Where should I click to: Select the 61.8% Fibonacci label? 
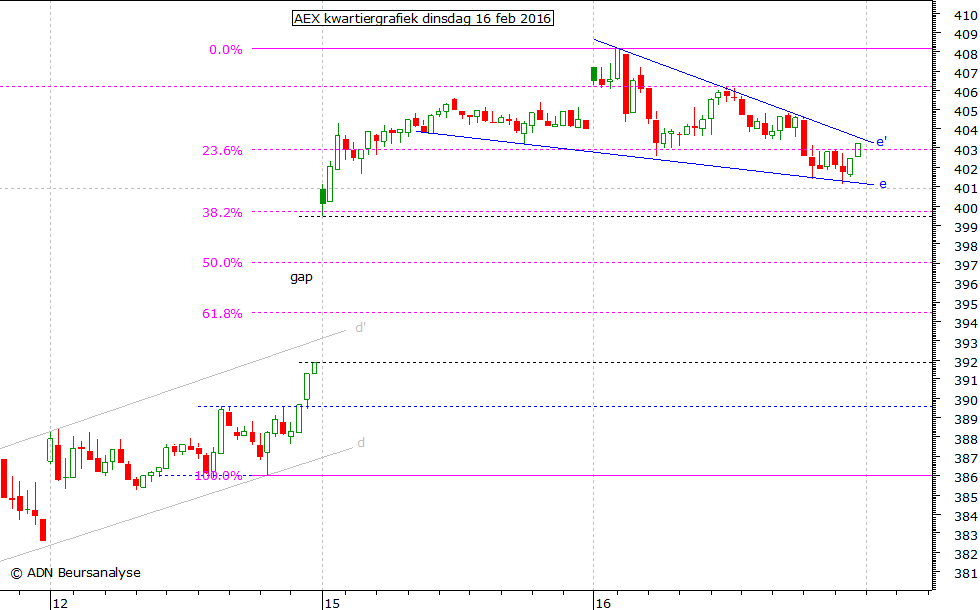222,314
